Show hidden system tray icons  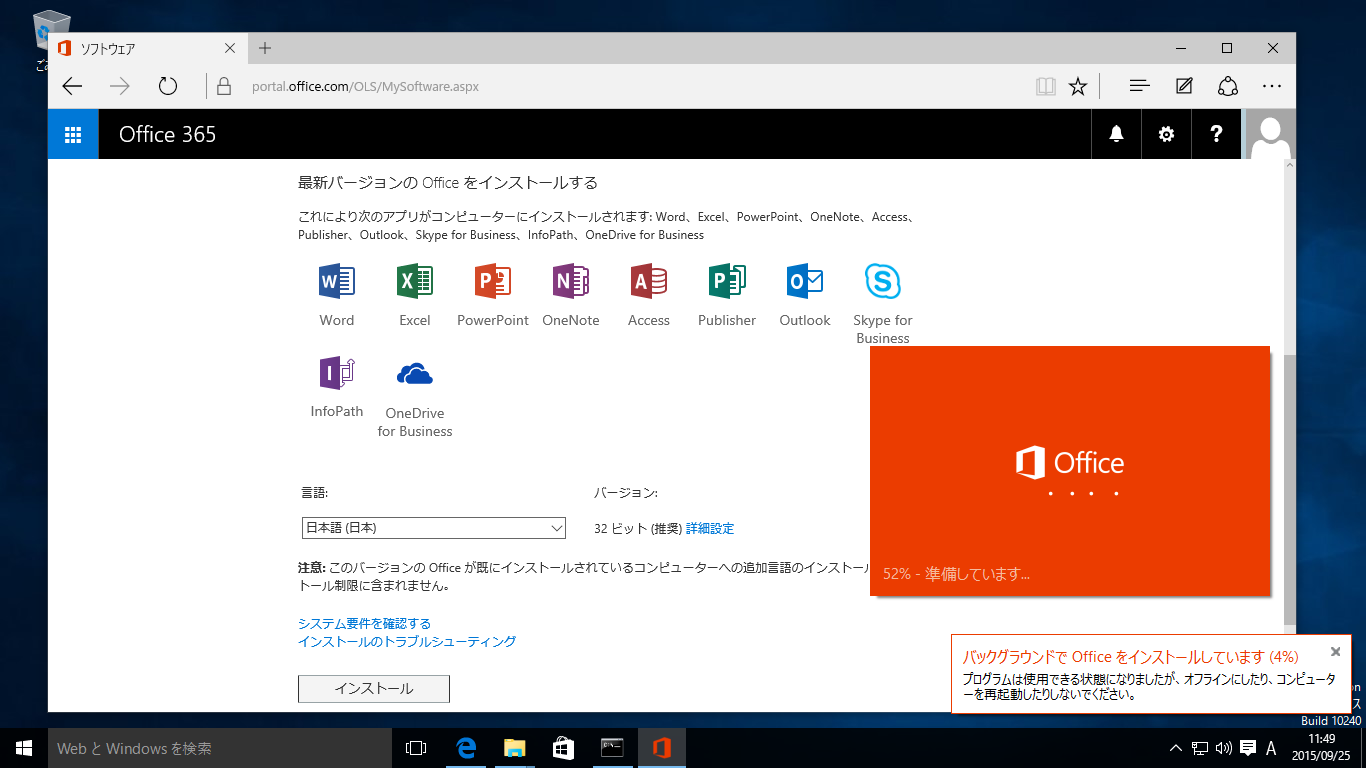pyautogui.click(x=1176, y=748)
